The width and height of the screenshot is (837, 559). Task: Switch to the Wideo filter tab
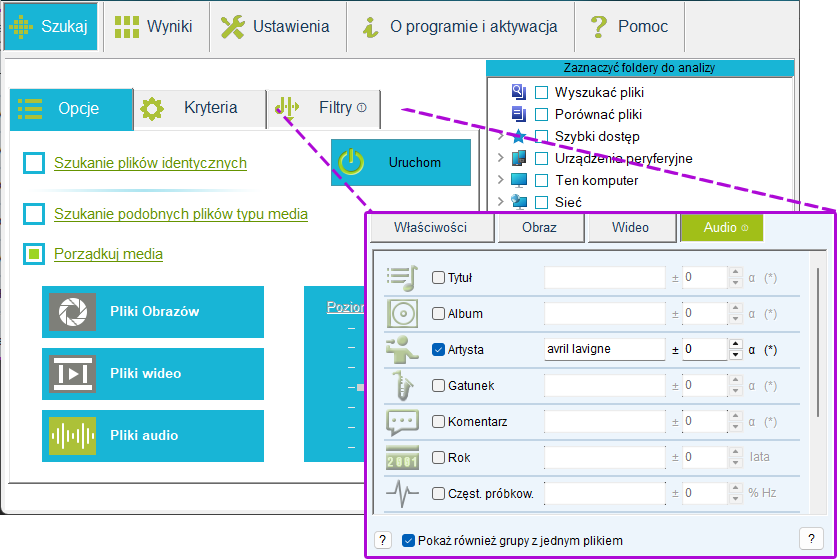630,227
